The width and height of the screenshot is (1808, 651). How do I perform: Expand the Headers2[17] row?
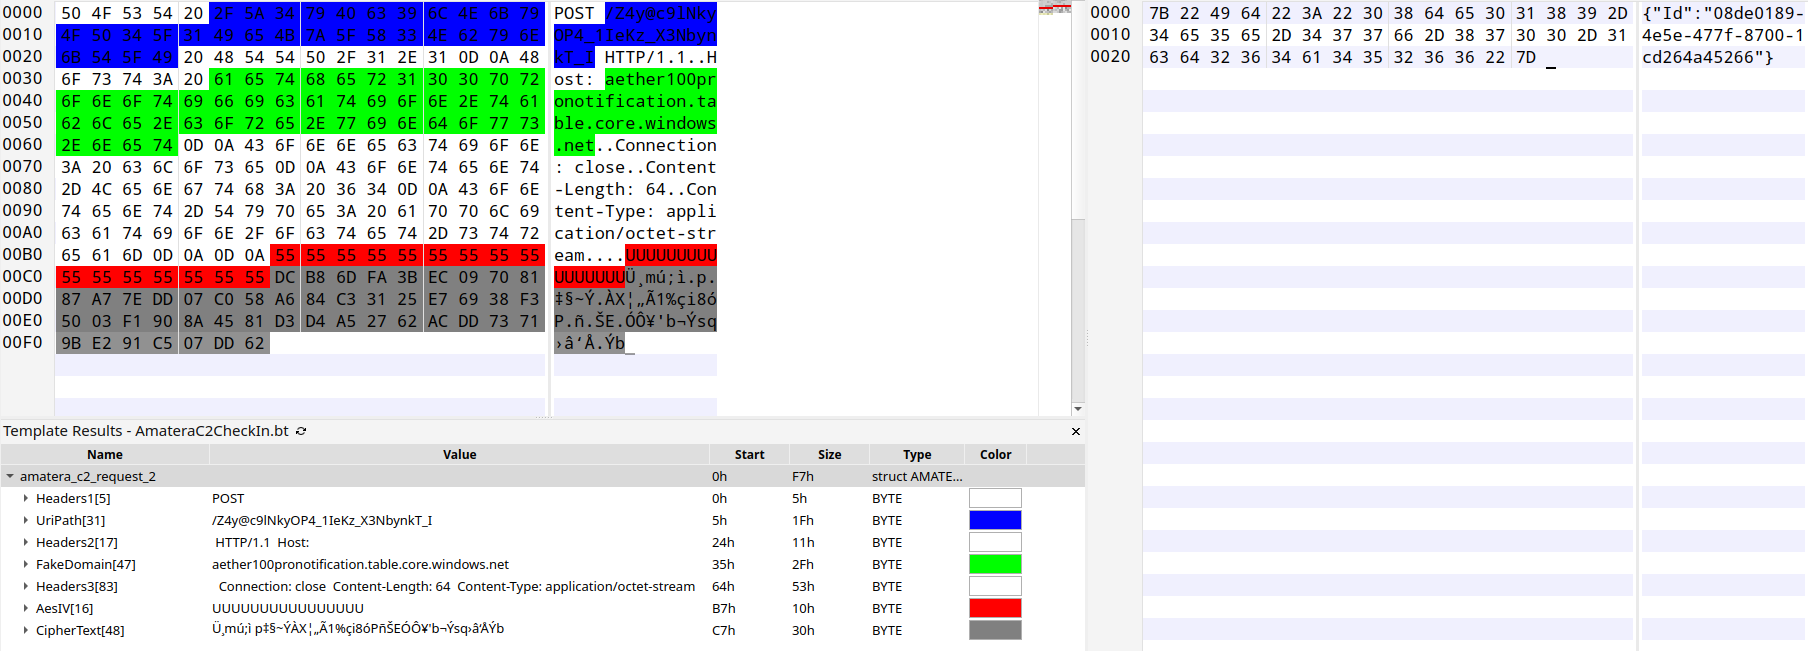pos(26,543)
